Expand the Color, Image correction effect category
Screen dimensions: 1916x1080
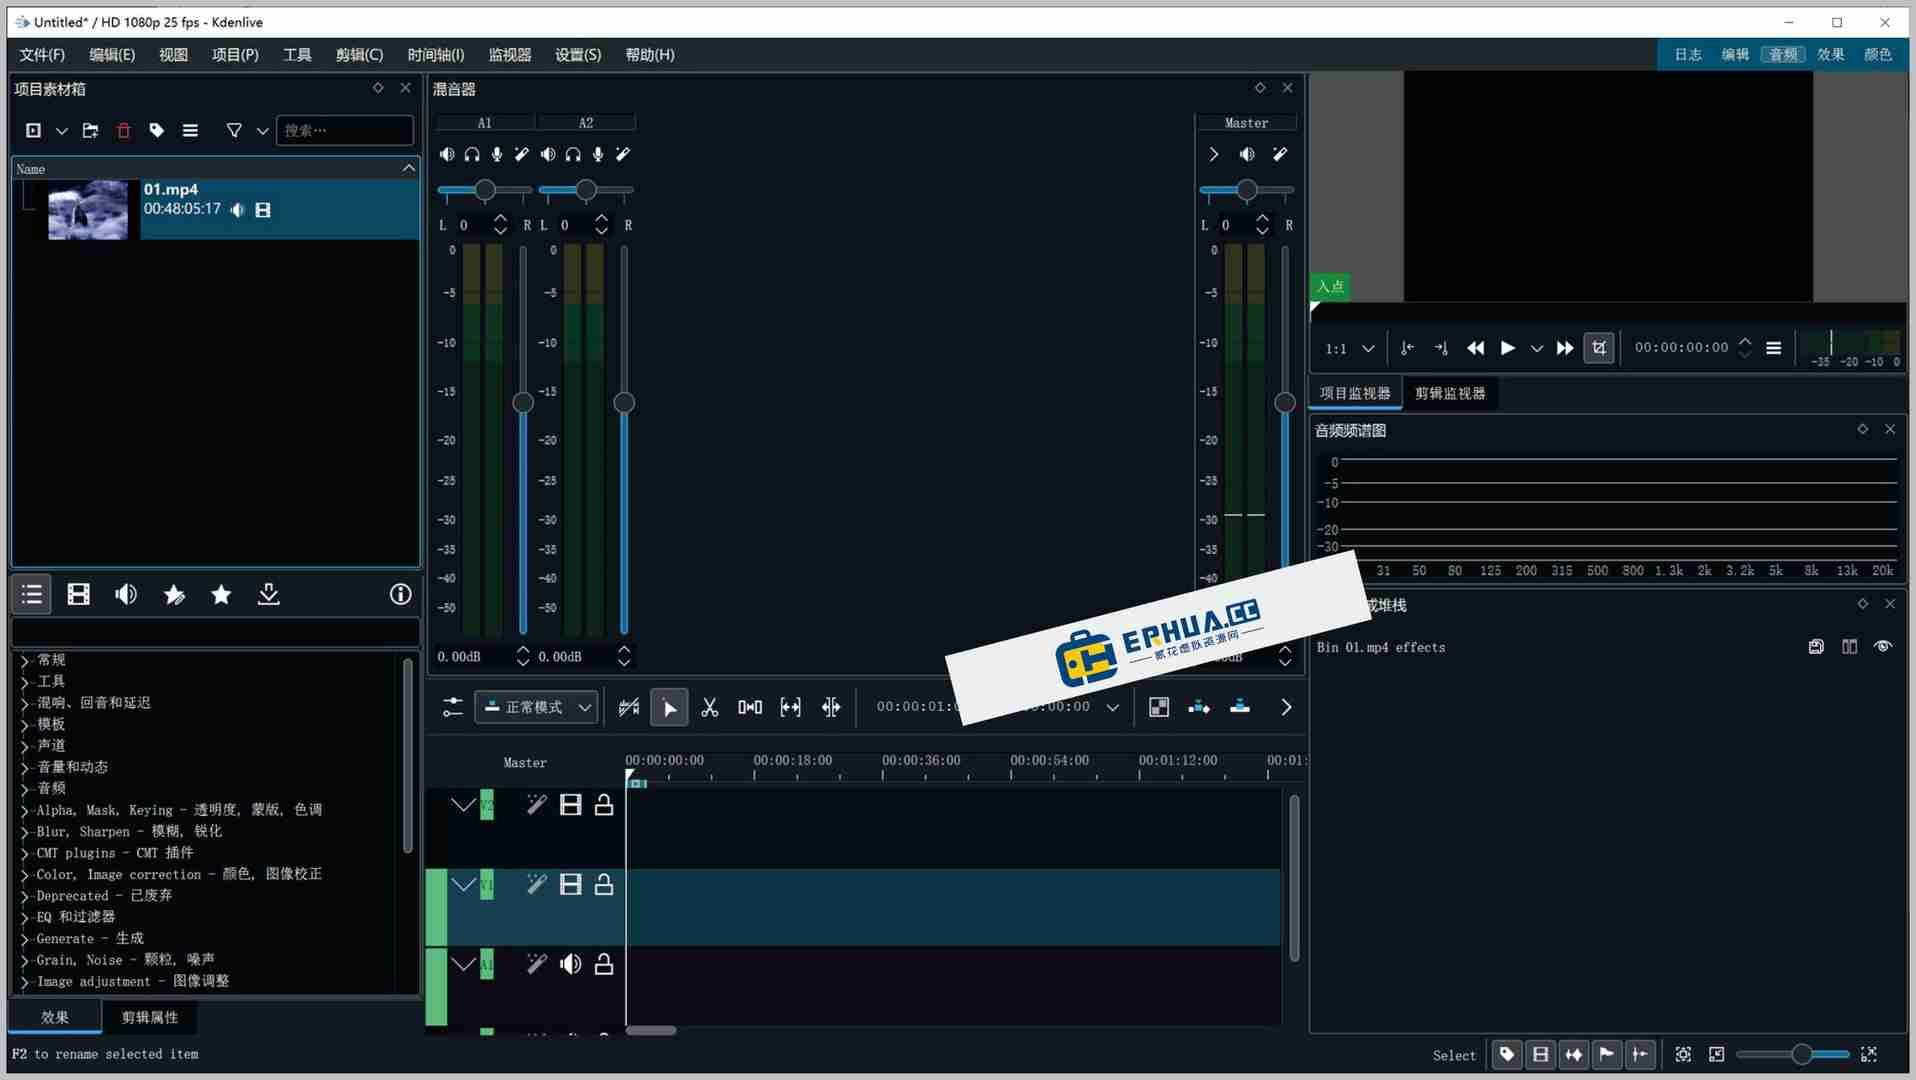[24, 874]
